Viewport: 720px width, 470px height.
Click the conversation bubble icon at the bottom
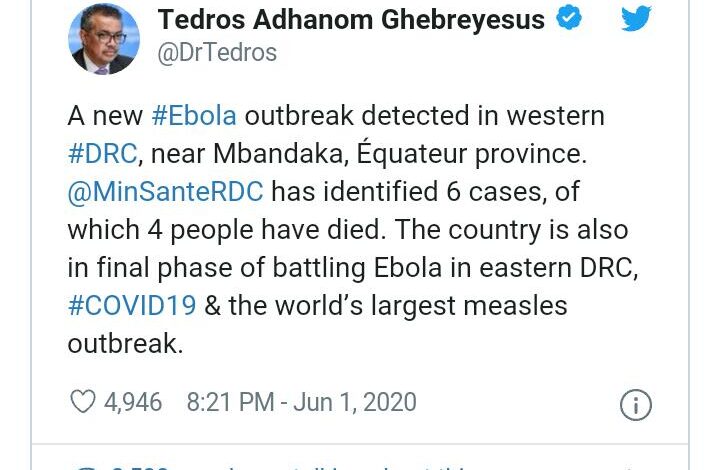(x=86, y=466)
